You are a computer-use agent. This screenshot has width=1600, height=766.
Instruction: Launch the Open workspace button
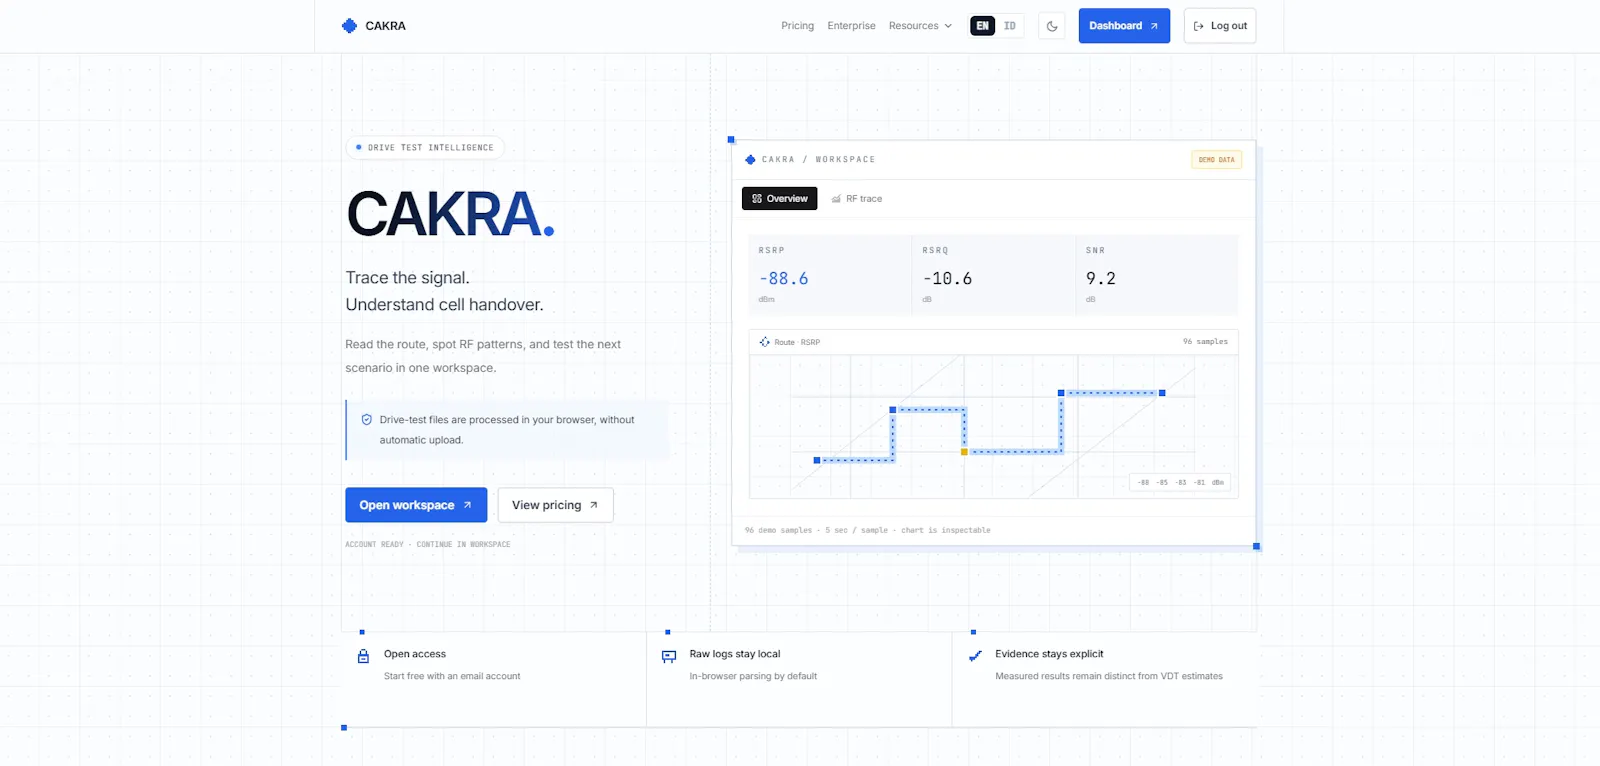[x=416, y=505]
